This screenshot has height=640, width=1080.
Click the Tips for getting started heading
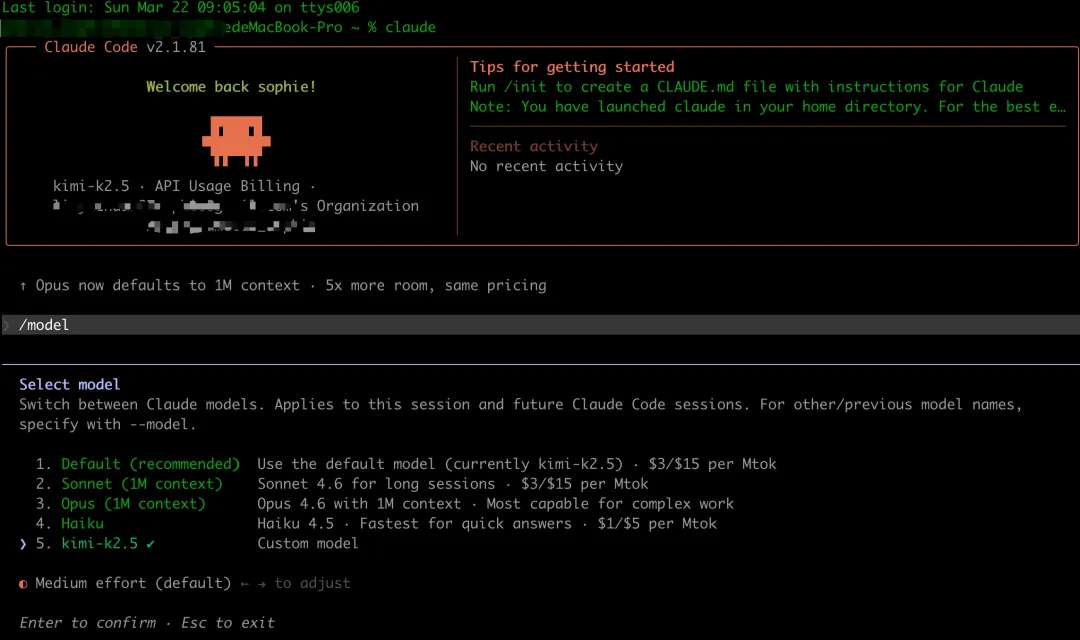point(572,67)
